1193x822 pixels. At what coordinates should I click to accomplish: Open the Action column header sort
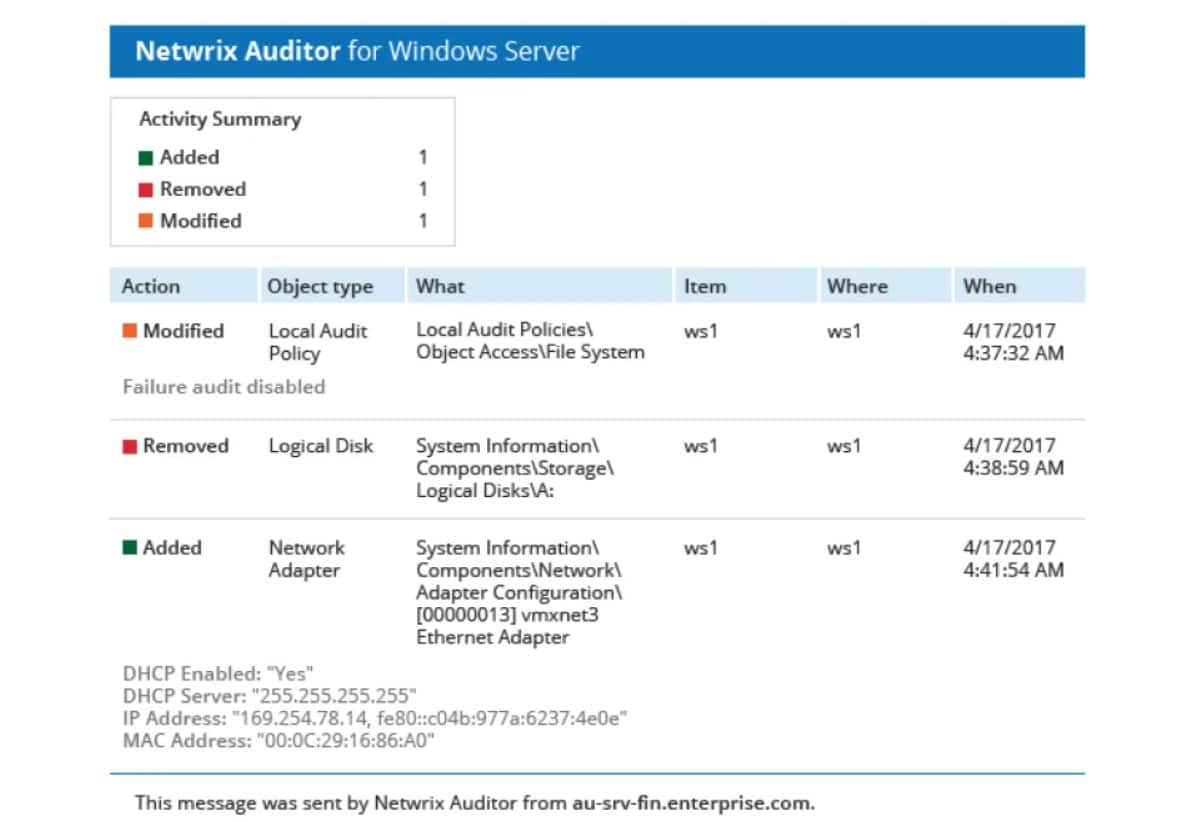point(150,286)
